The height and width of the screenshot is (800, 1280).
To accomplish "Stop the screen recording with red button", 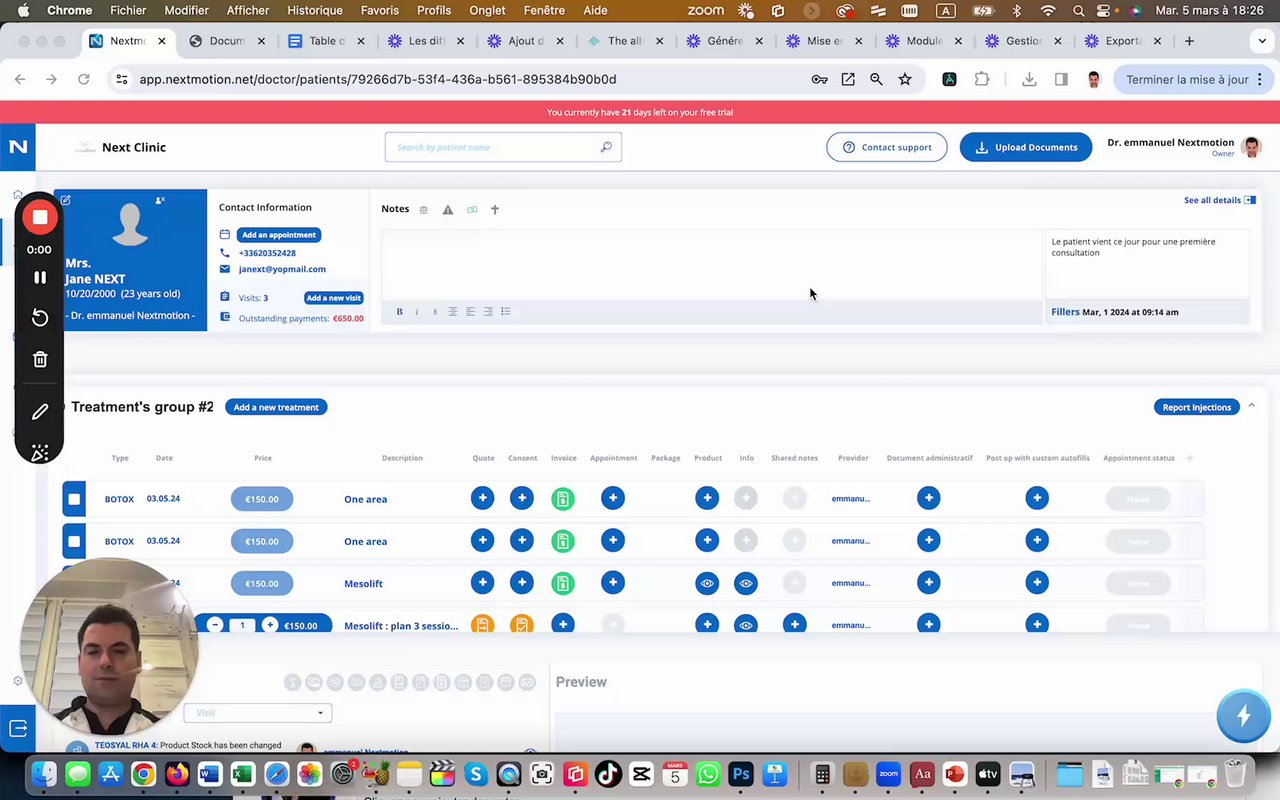I will click(40, 217).
